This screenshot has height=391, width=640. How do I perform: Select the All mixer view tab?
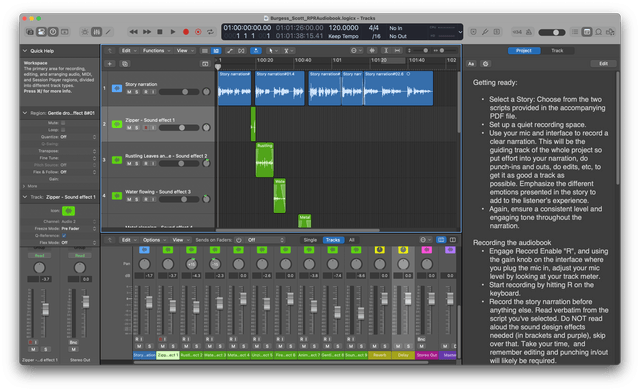point(351,240)
